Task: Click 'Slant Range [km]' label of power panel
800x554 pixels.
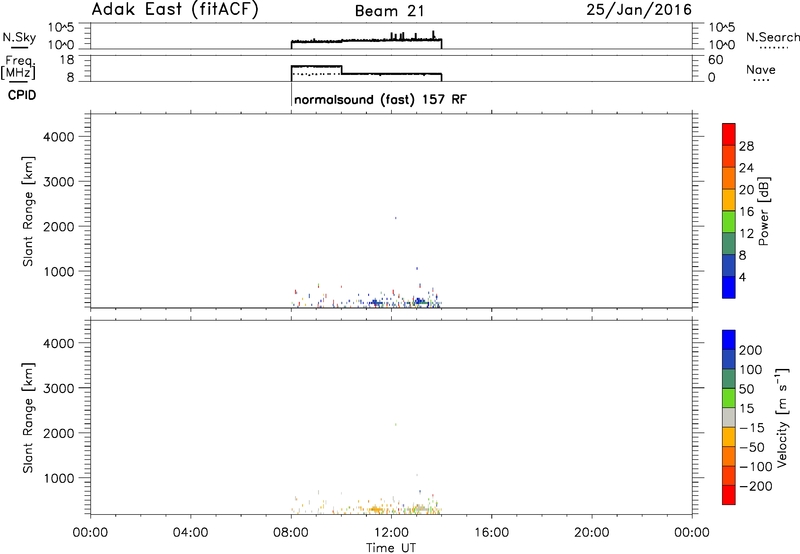Action: tap(28, 211)
